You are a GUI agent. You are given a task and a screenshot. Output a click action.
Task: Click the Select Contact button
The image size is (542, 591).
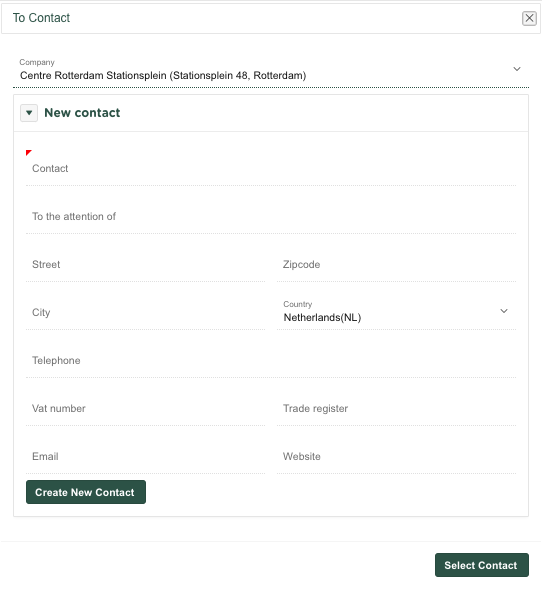pos(482,565)
